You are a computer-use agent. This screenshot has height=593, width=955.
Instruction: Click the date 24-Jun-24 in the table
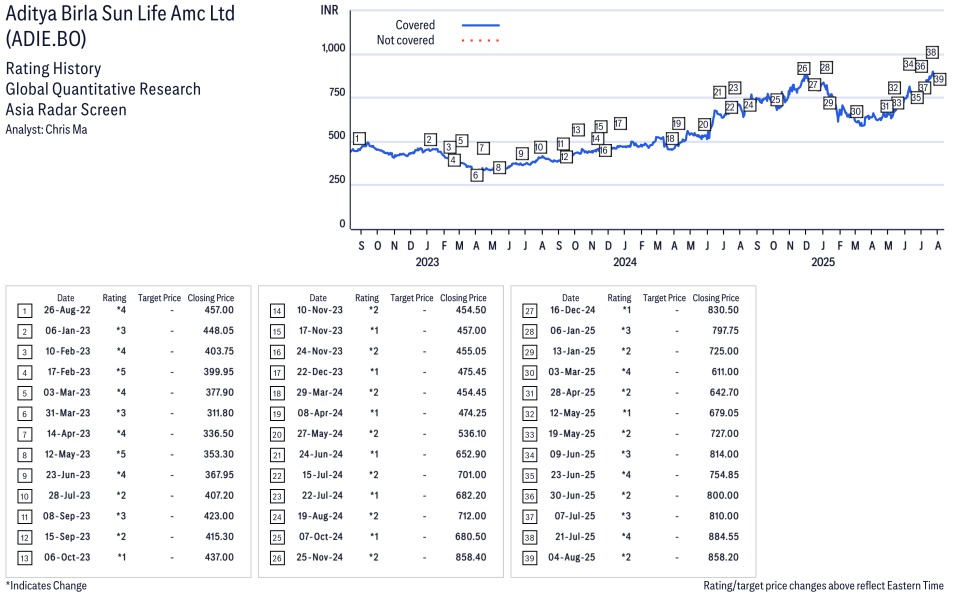(x=321, y=454)
